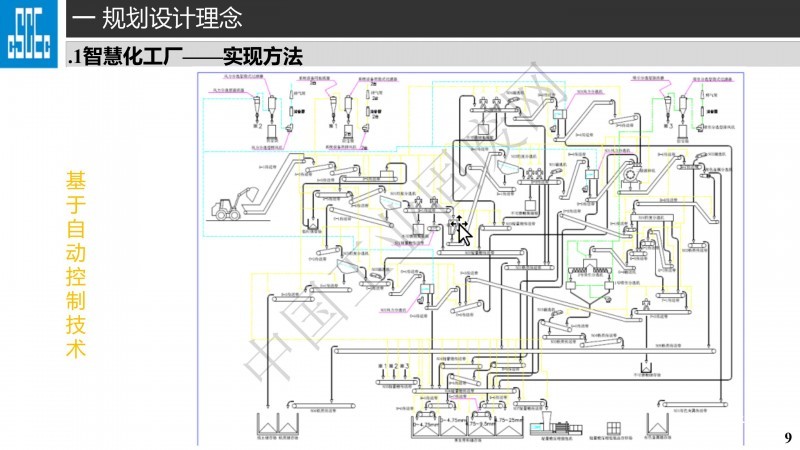This screenshot has width=800, height=450.
Task: Click the #1 arrow marker above the bottom conveyor
Action: point(383,372)
